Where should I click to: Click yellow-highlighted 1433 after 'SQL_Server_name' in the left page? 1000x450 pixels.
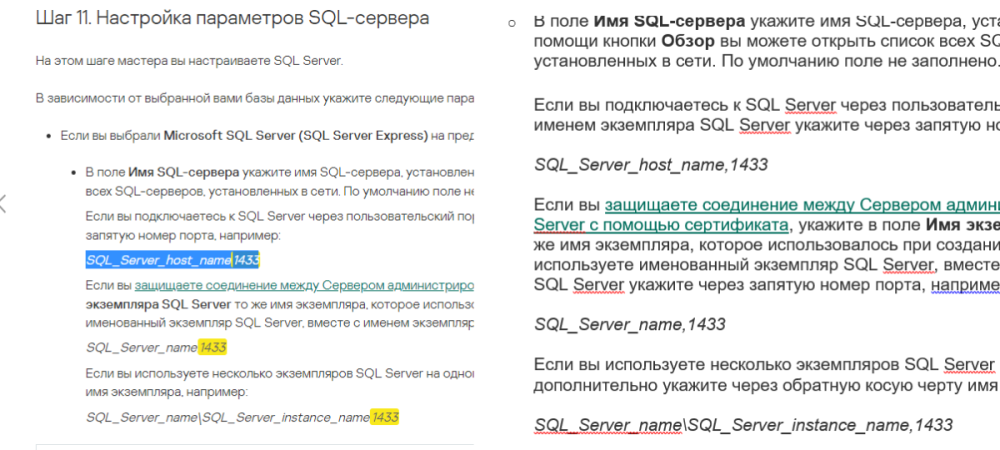click(212, 347)
